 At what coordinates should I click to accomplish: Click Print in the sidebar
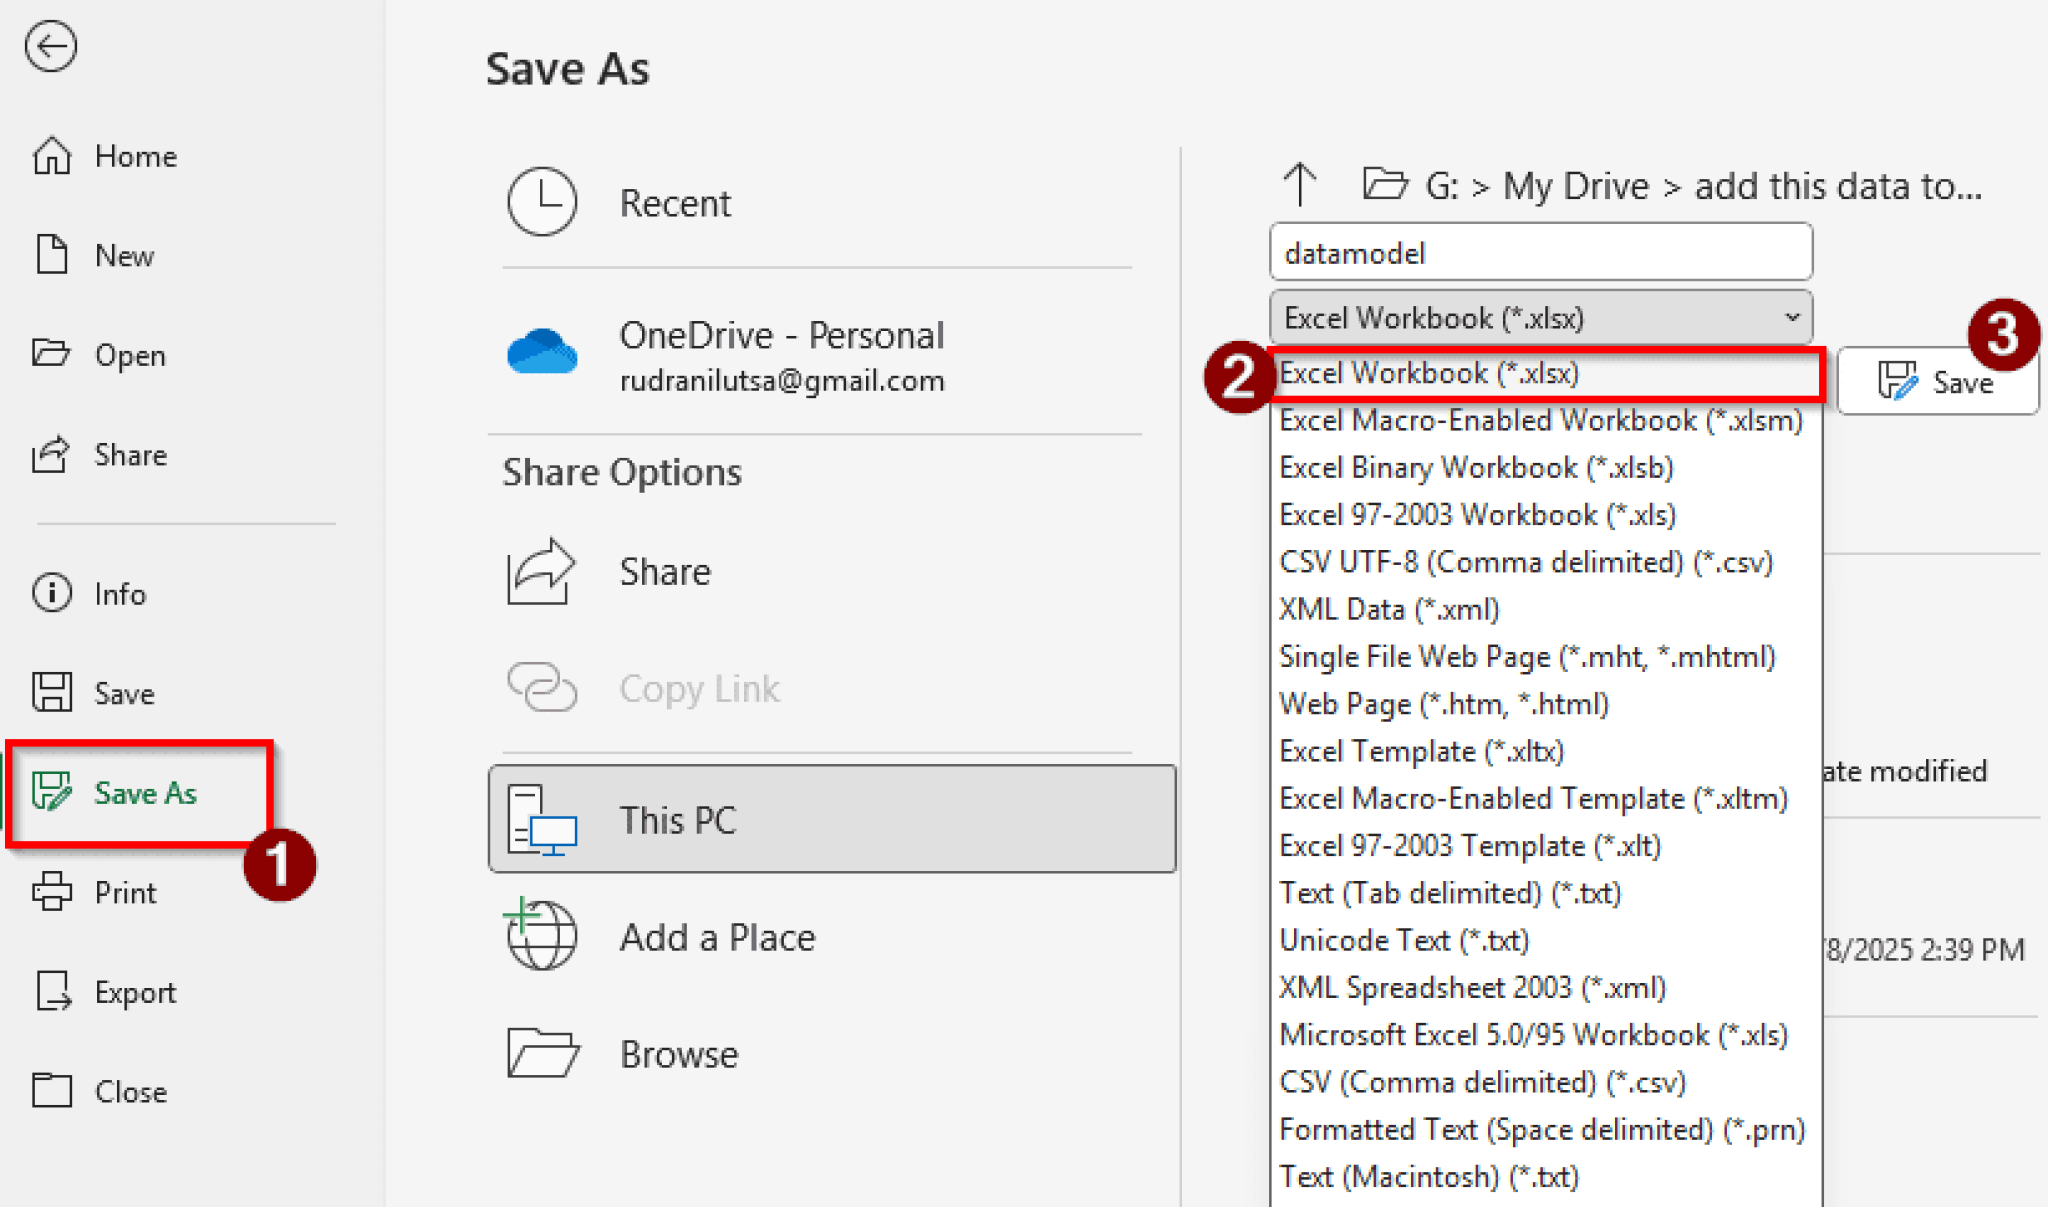click(x=125, y=892)
